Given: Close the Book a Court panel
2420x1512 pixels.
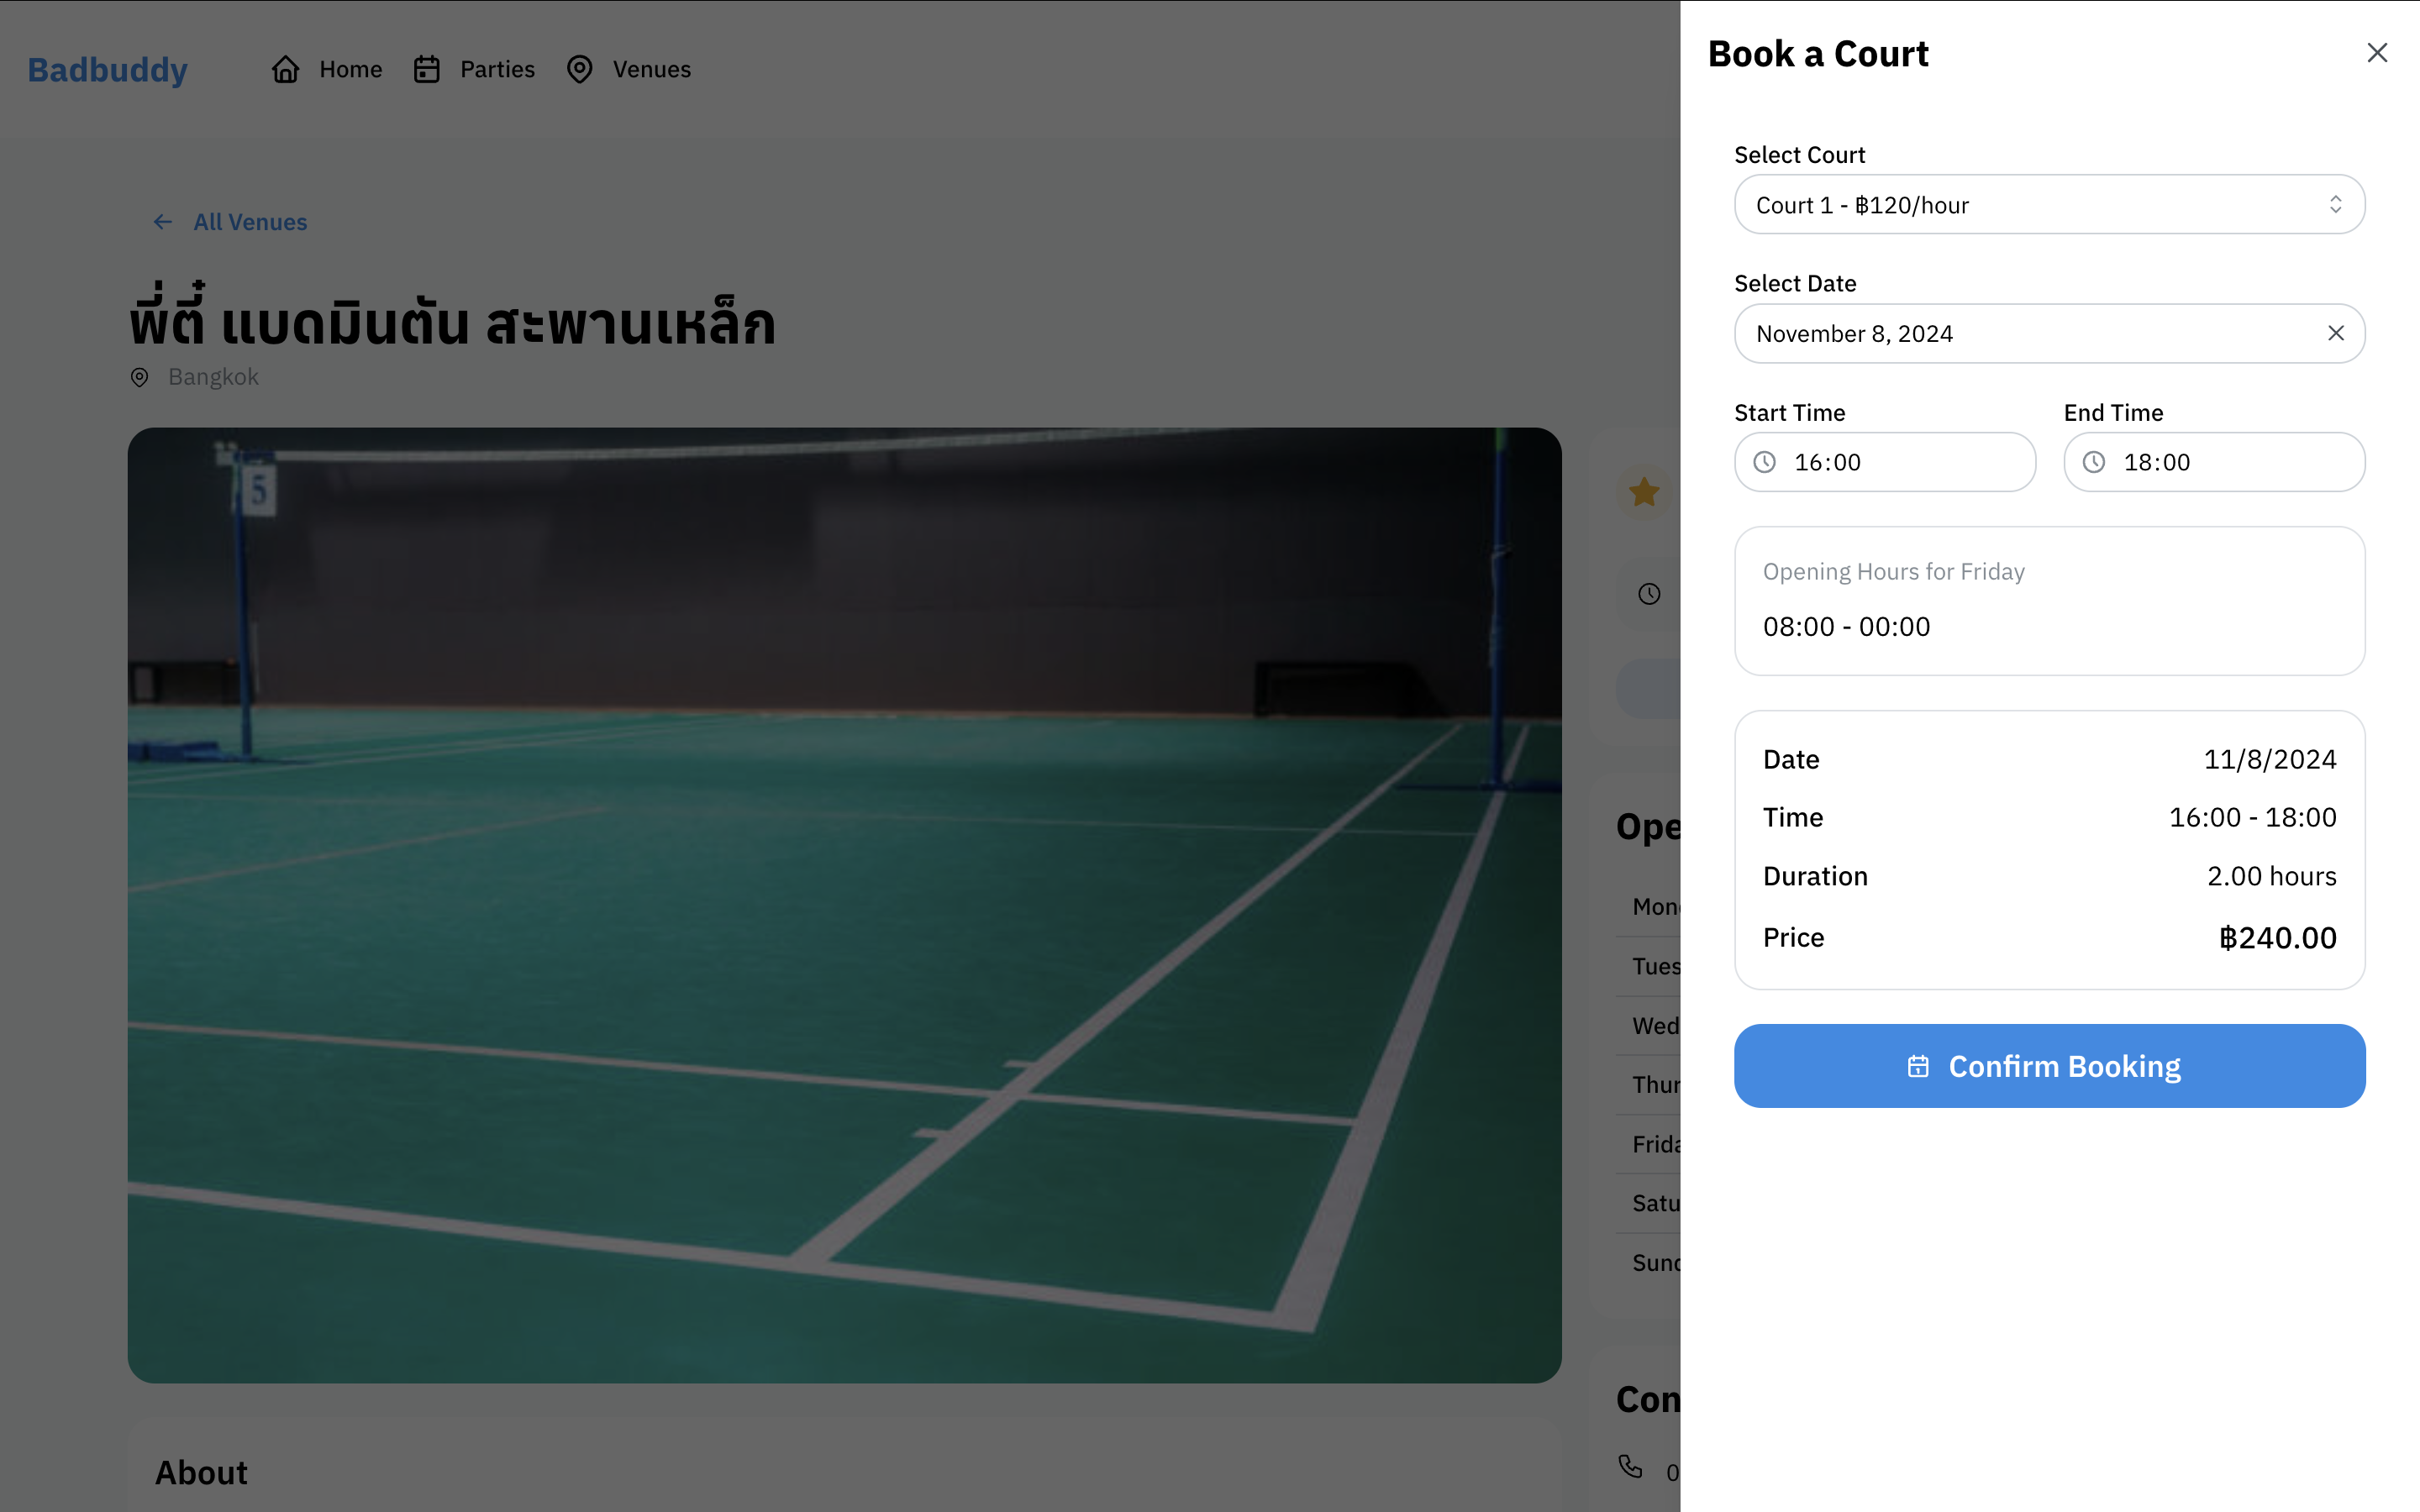Looking at the screenshot, I should [x=2377, y=53].
